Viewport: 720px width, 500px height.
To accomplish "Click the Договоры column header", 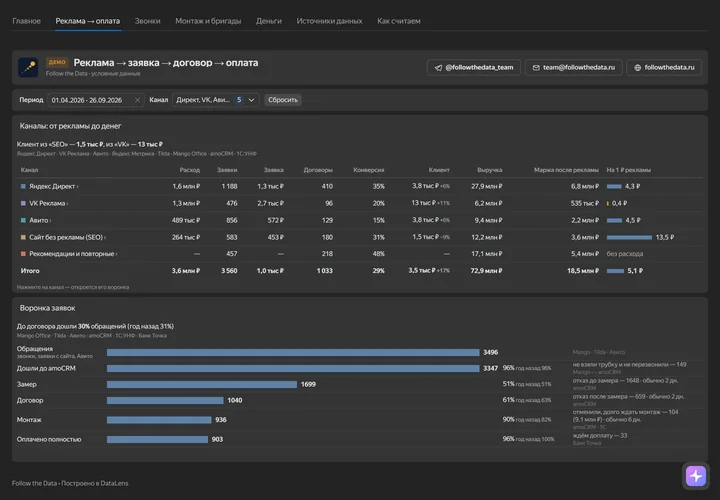I will tap(318, 170).
